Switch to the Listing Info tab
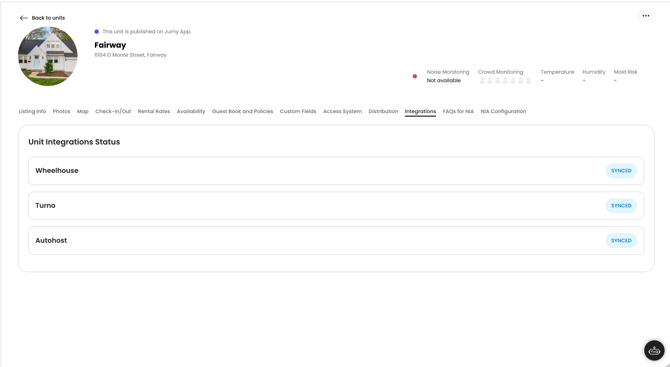 click(32, 112)
